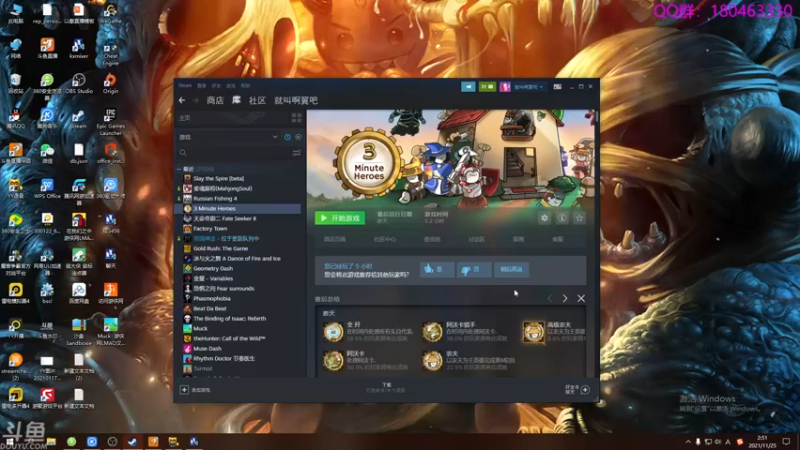The image size is (800, 450).
Task: Mark game as favorite with star
Action: (x=579, y=218)
